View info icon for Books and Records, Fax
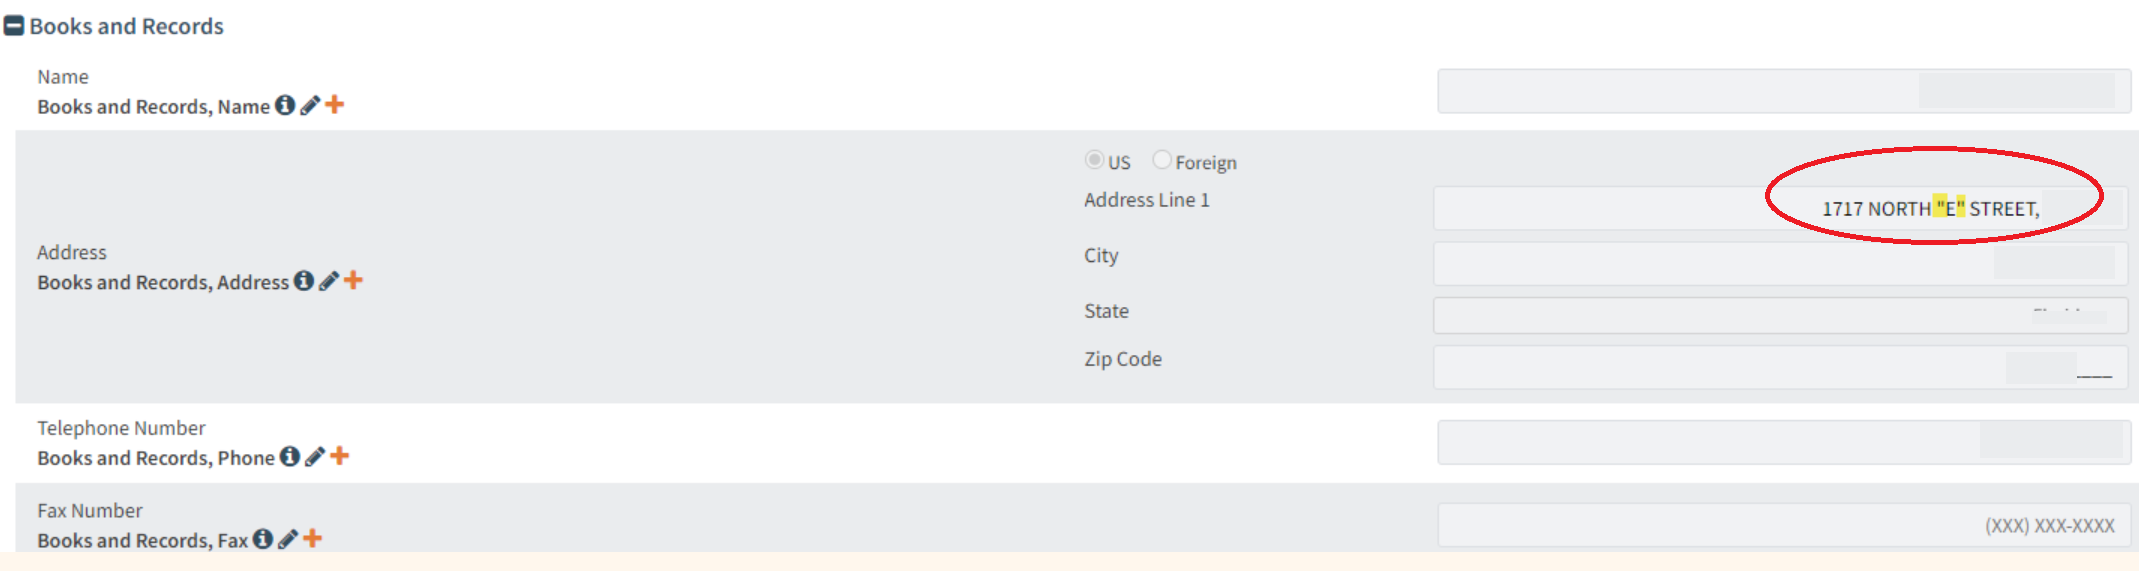This screenshot has height=575, width=2139. point(263,539)
